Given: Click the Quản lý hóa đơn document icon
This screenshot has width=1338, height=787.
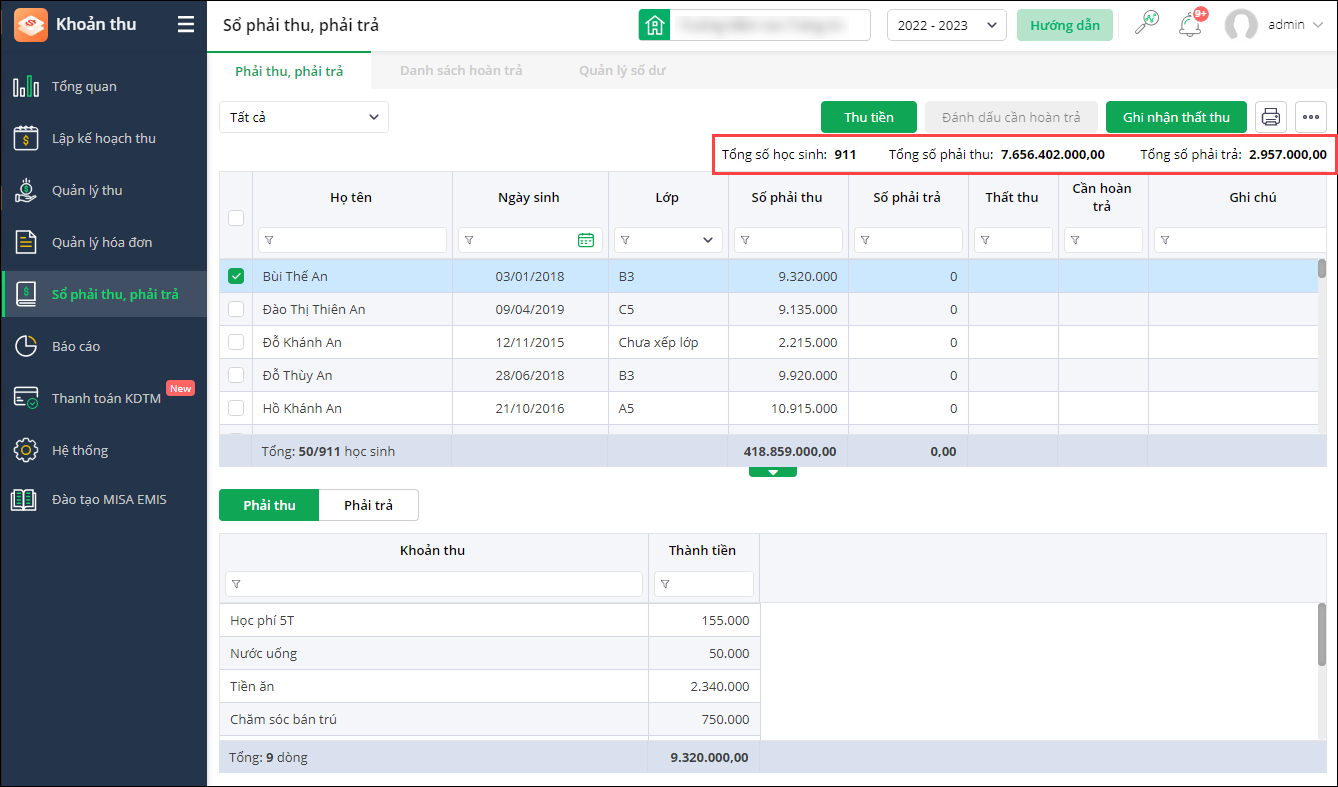Looking at the screenshot, I should [26, 242].
